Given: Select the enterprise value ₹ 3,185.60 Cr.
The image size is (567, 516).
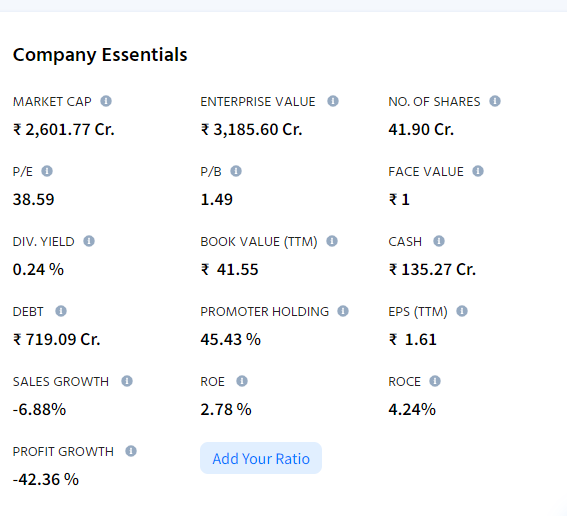Looking at the screenshot, I should click(252, 130).
